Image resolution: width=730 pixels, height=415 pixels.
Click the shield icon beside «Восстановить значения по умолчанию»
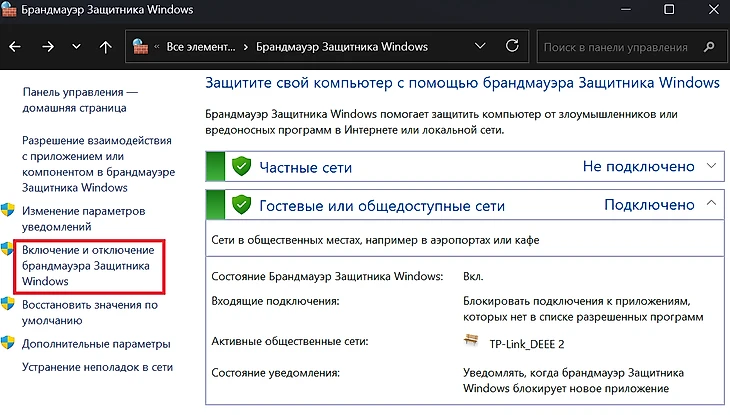(x=7, y=304)
